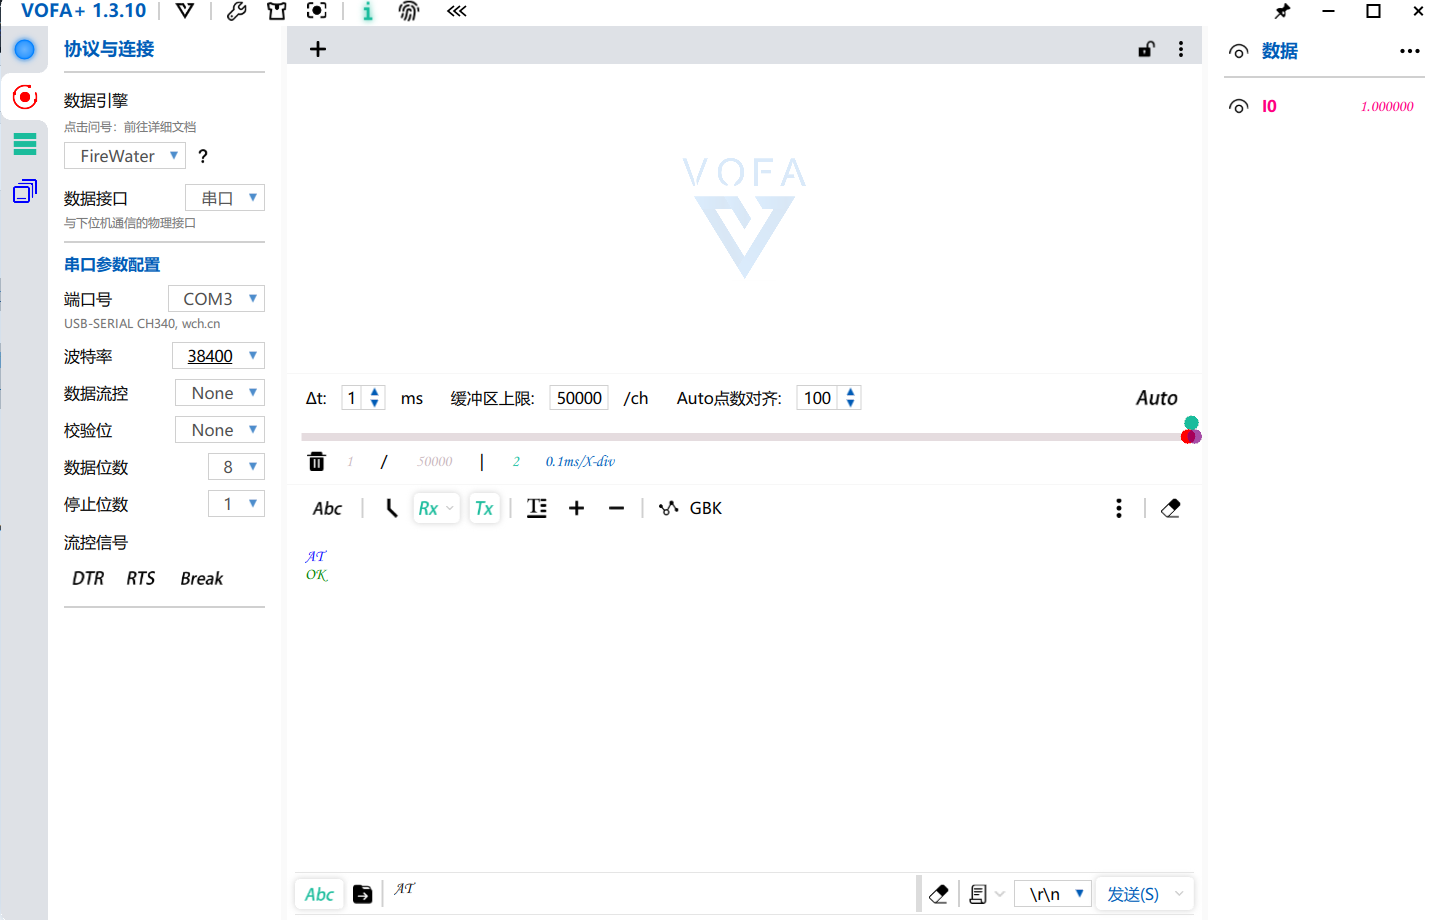Clear buffer with trash can icon
Viewport: 1438px width, 920px height.
click(x=317, y=461)
